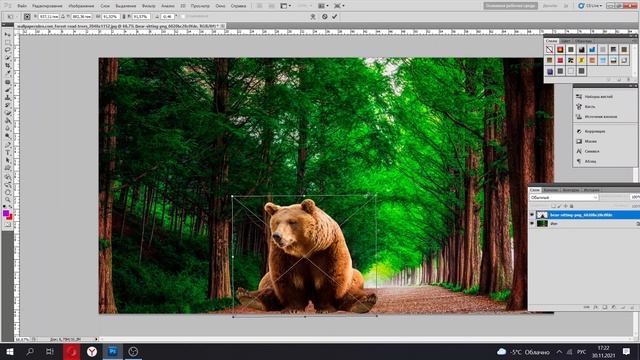This screenshot has width=640, height=360.
Task: Switch to the Каналы tab
Action: tap(551, 190)
